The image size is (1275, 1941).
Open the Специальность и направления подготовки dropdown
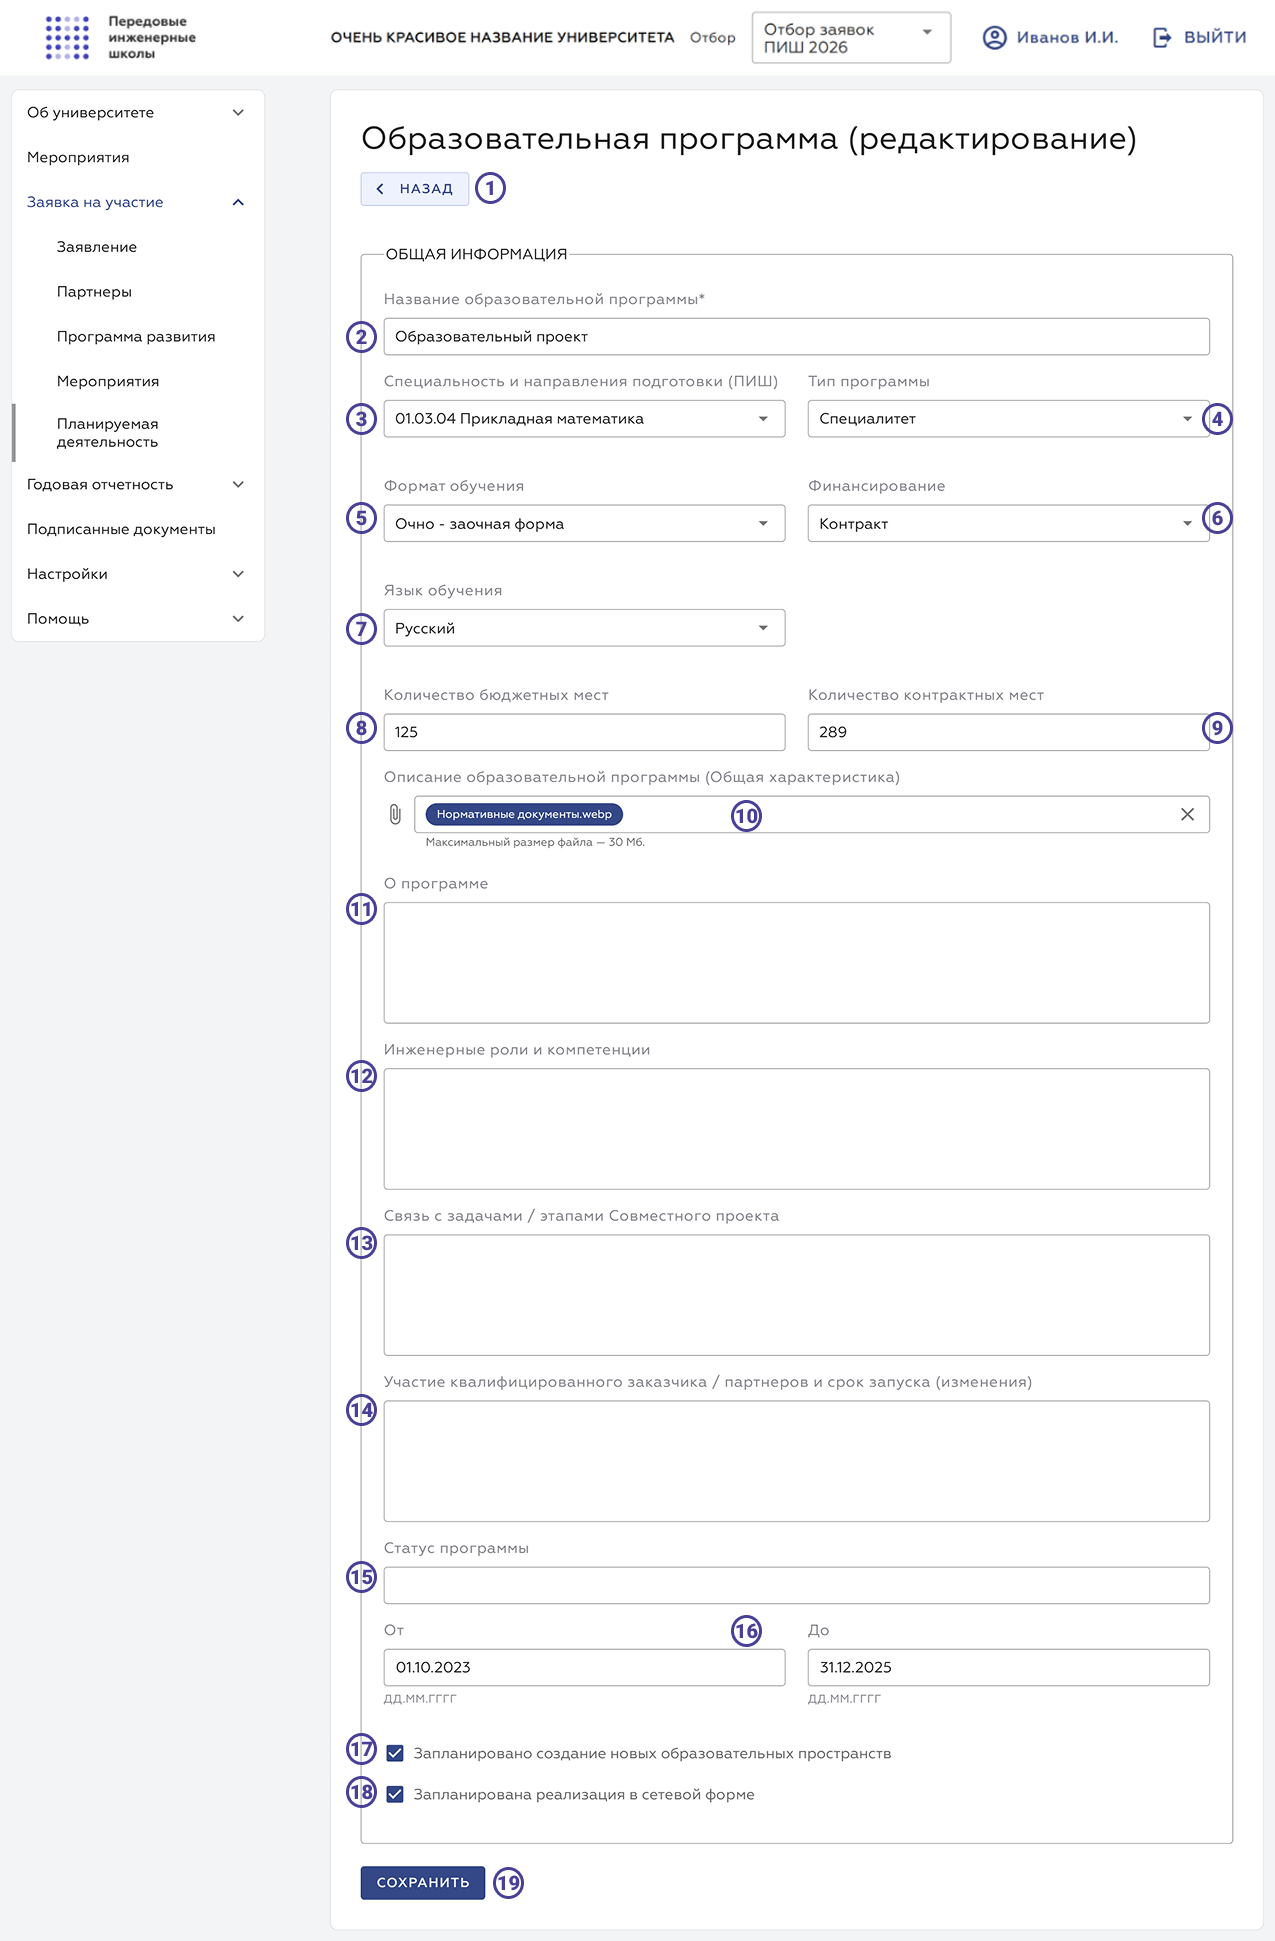coord(584,419)
